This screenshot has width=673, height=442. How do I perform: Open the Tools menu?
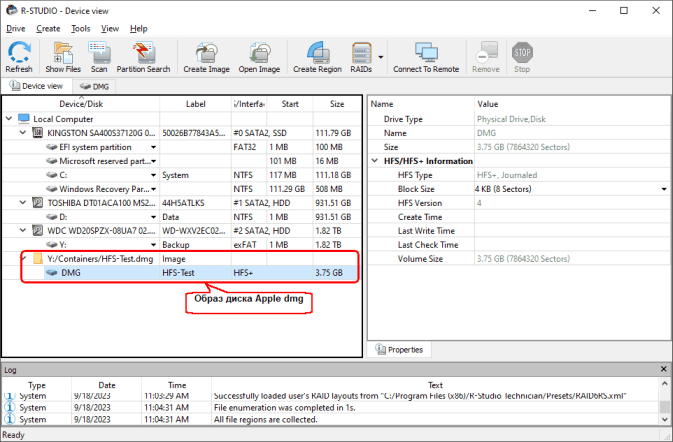[x=81, y=29]
